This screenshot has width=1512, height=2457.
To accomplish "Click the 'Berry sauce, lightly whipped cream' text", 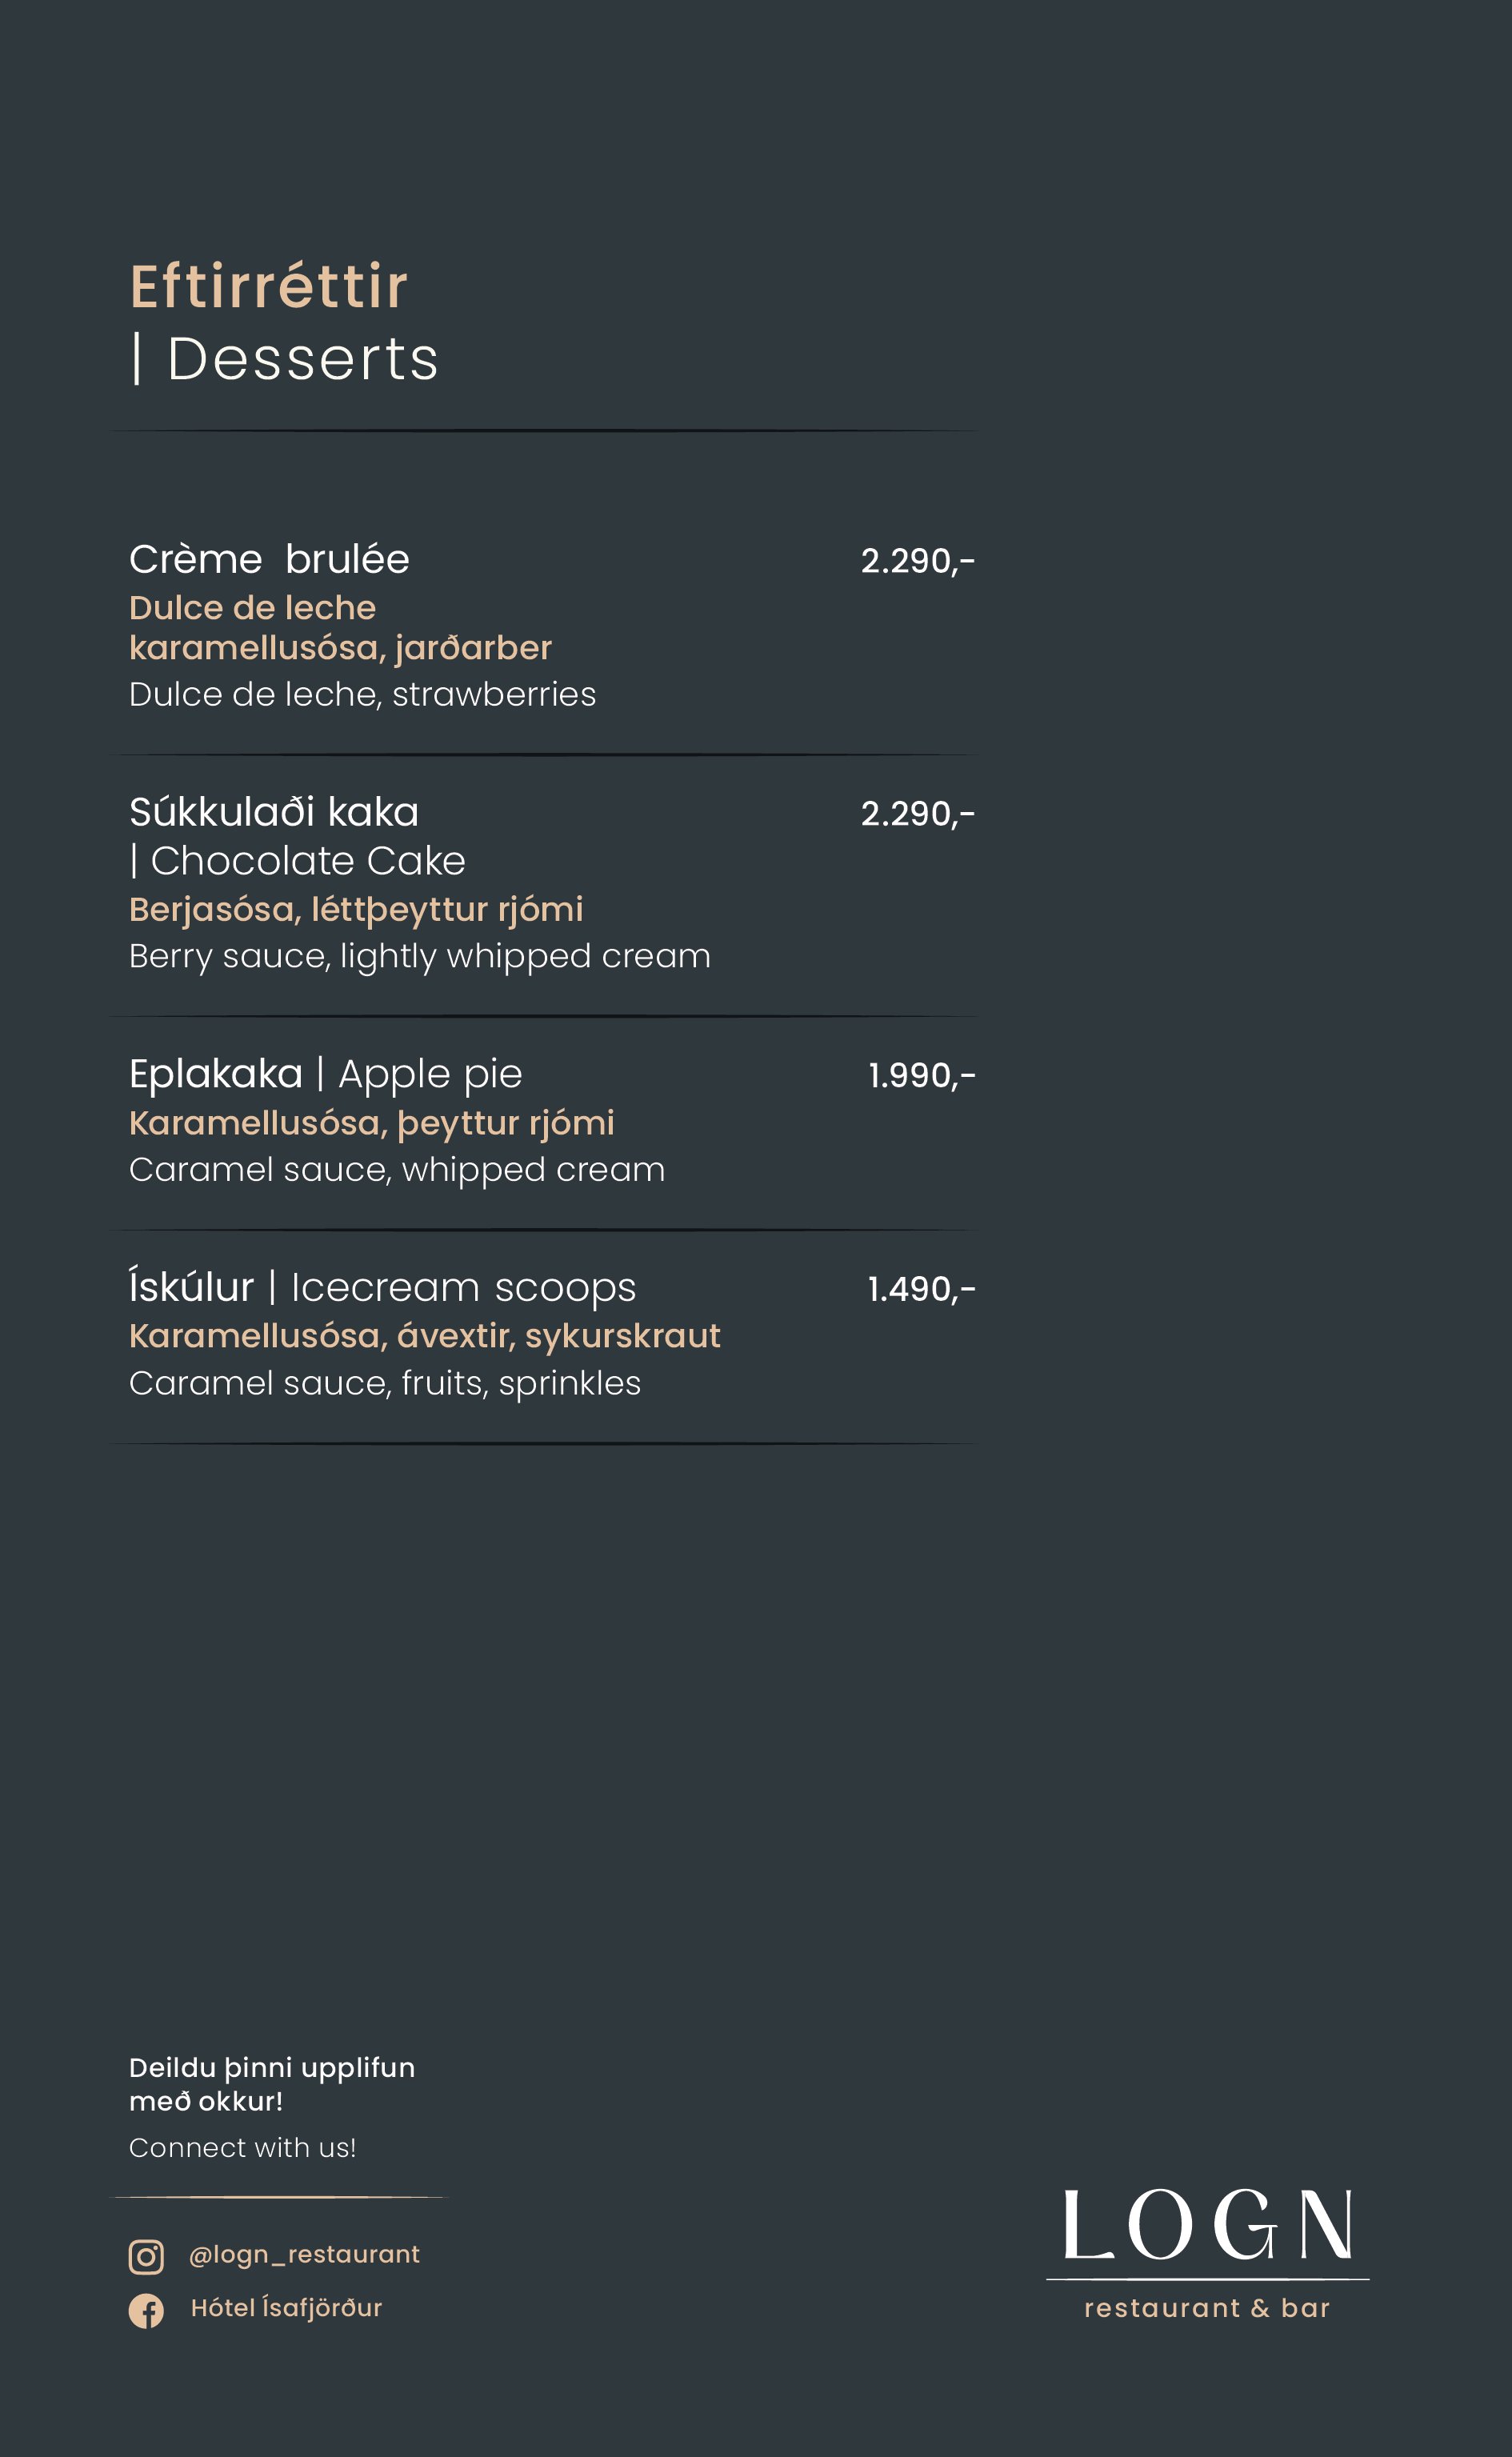I will [x=419, y=956].
